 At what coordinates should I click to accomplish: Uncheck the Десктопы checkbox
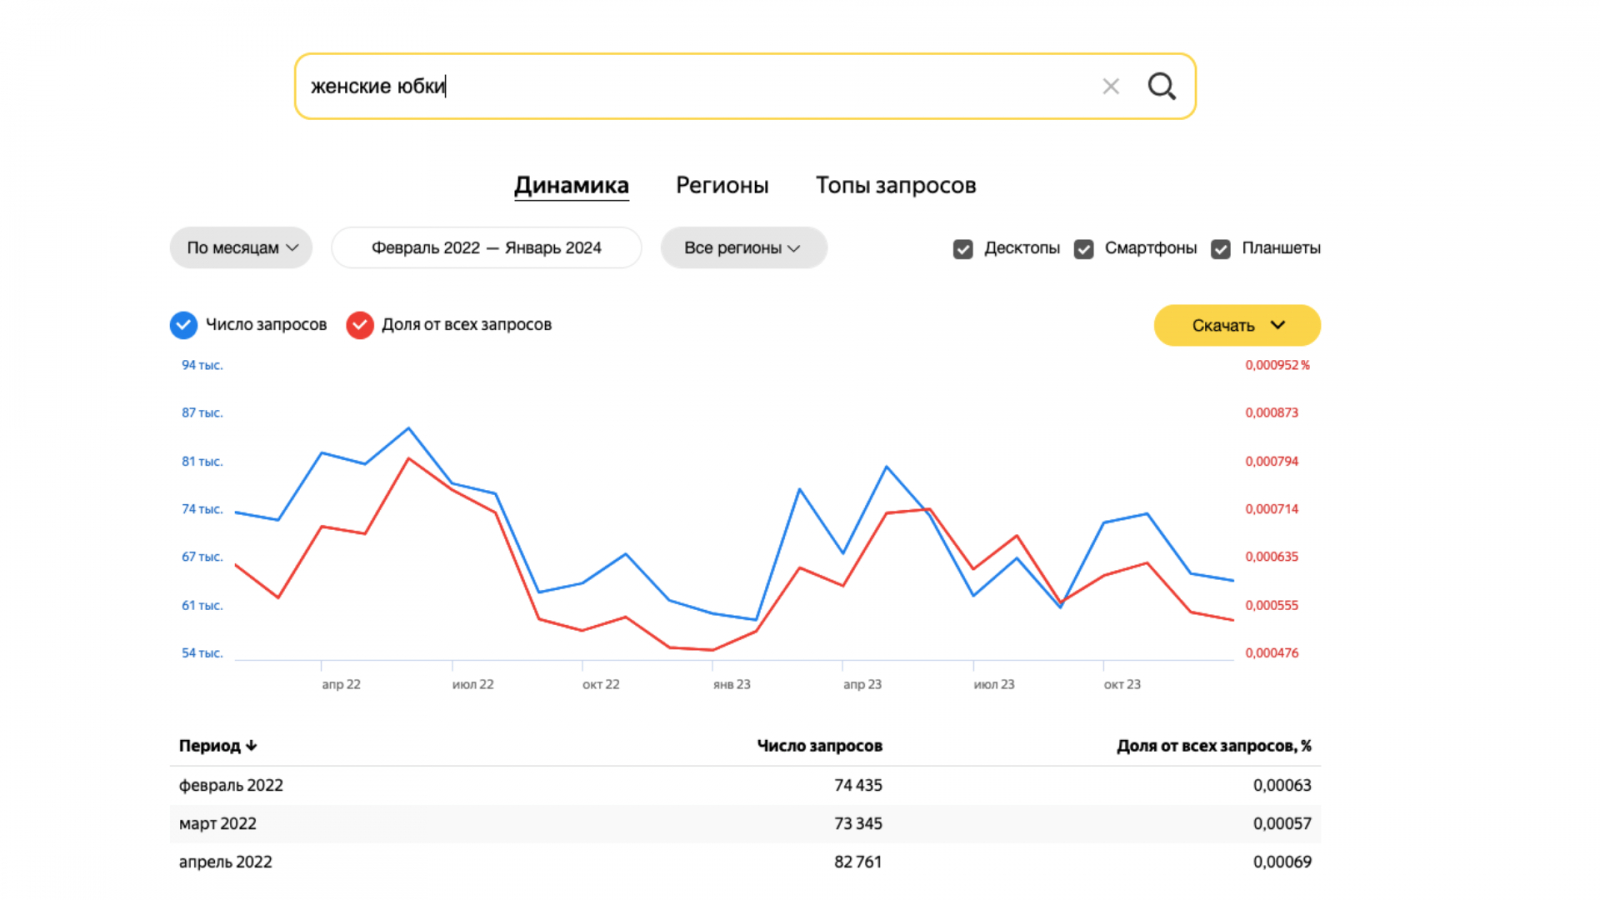(963, 249)
